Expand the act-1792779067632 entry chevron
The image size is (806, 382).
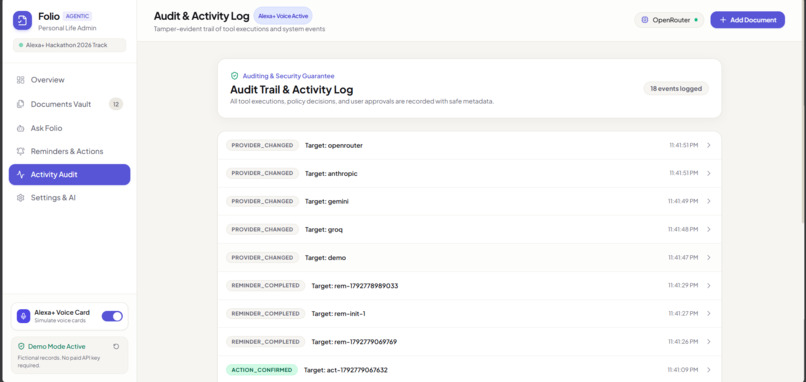click(708, 370)
